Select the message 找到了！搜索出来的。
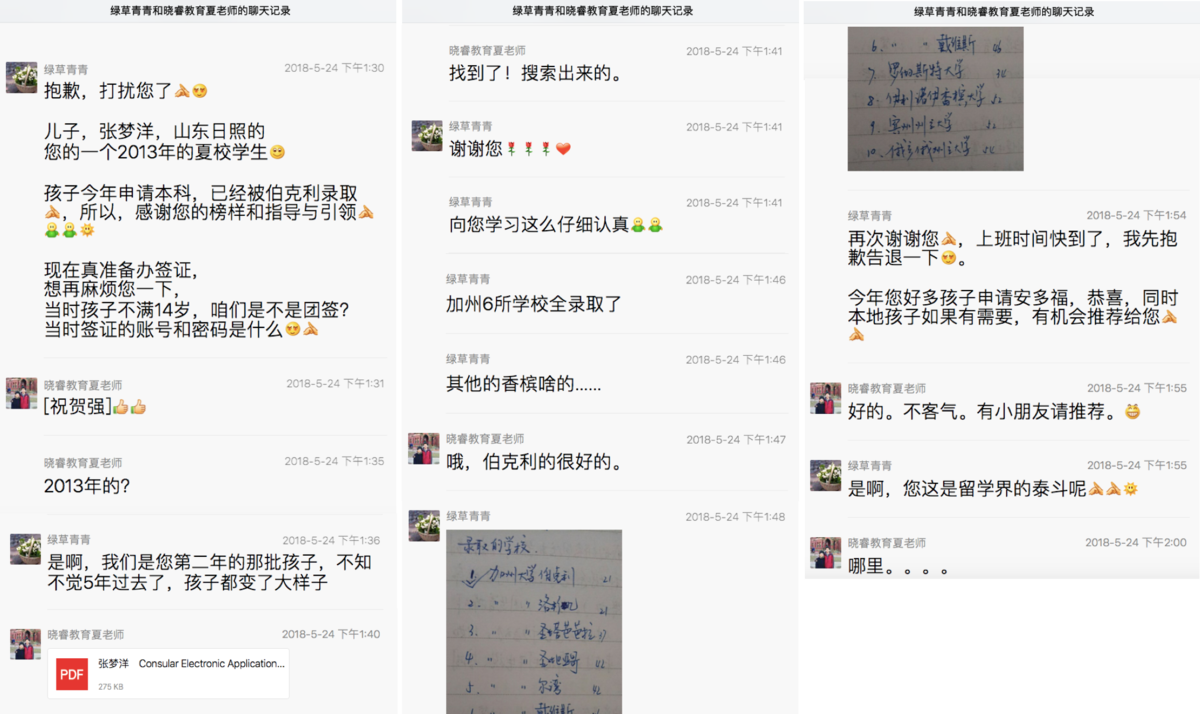 (535, 73)
